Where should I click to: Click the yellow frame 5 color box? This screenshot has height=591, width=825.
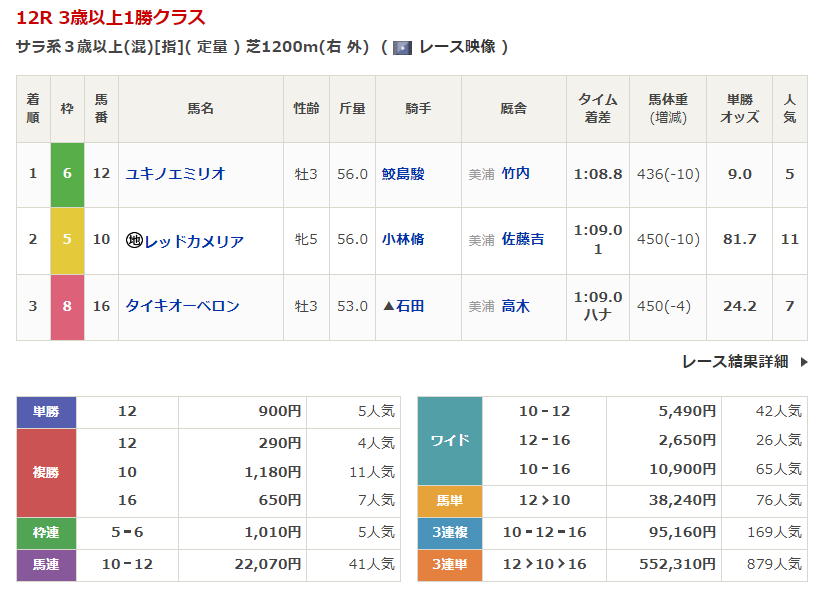(x=67, y=240)
